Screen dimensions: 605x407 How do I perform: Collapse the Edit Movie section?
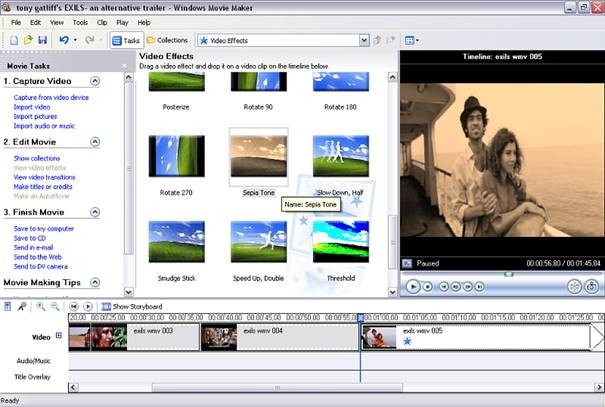pos(95,142)
